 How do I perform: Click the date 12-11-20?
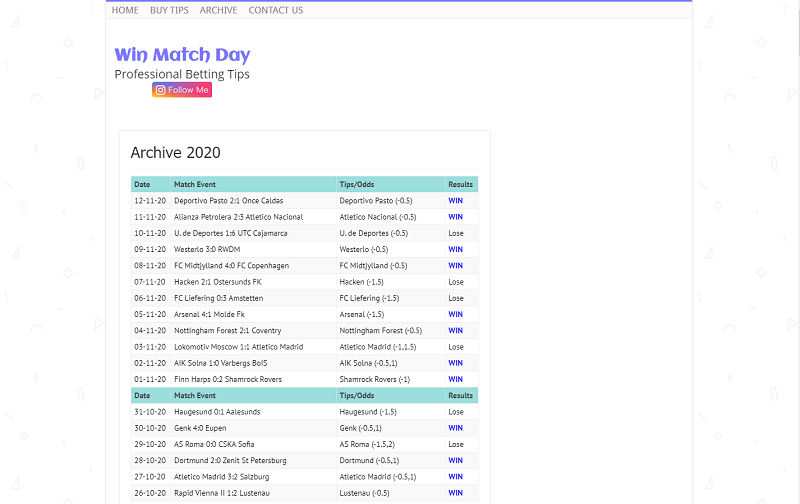(x=150, y=200)
